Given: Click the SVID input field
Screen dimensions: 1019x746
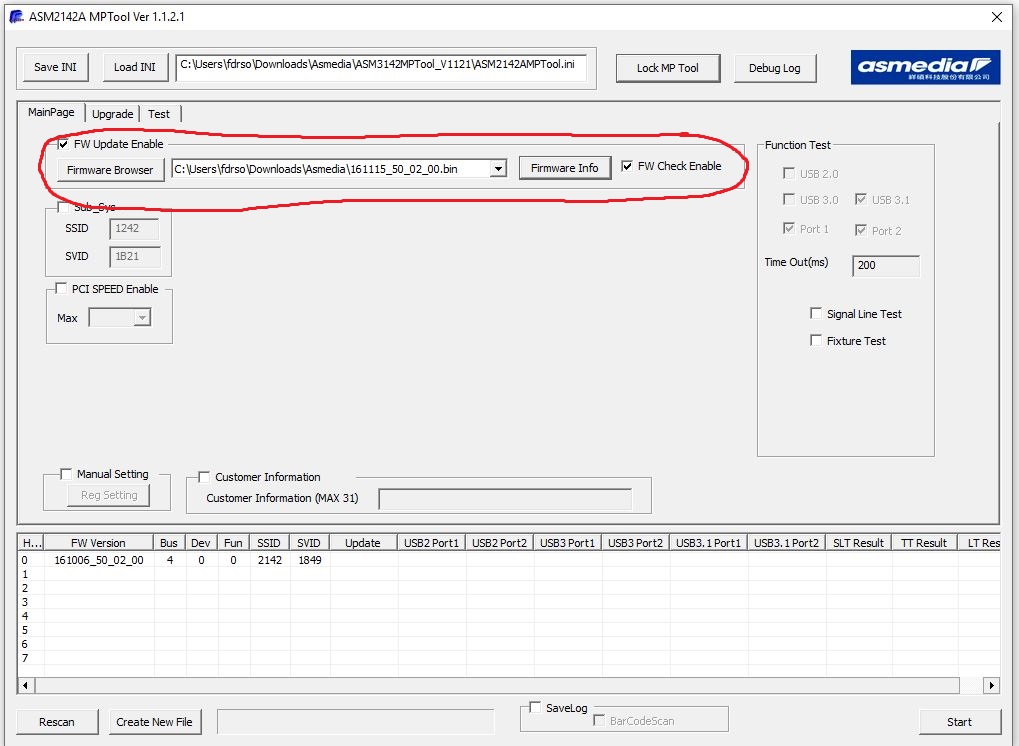Looking at the screenshot, I should tap(134, 257).
